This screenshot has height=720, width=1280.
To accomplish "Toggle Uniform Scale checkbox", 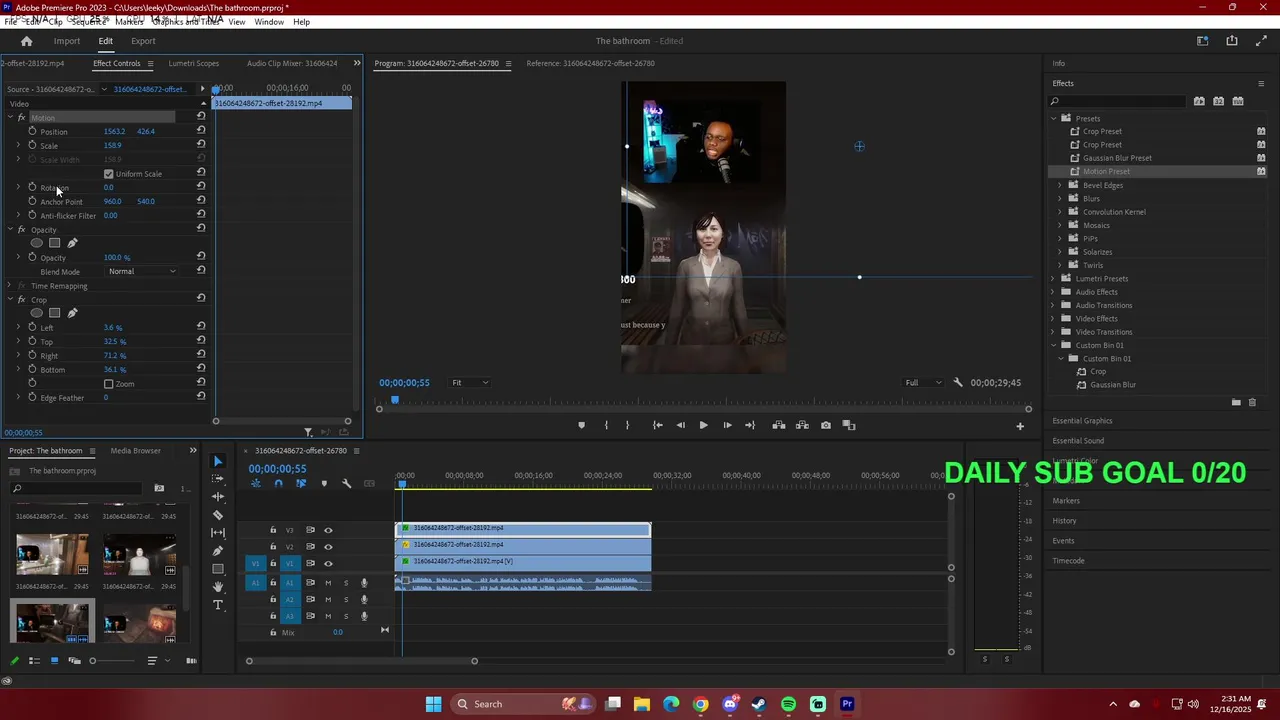I will [x=109, y=174].
